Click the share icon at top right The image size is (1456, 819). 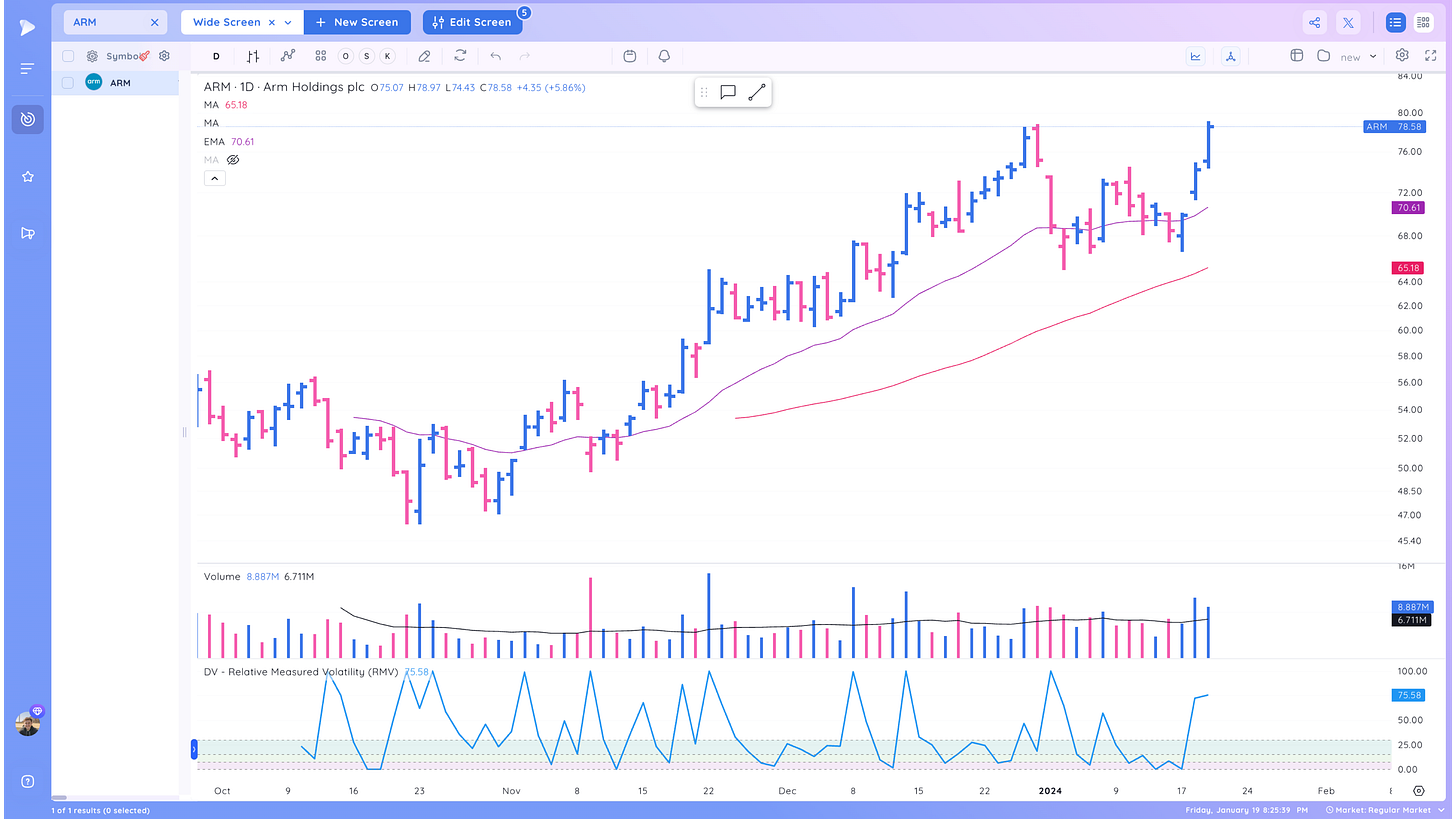pyautogui.click(x=1315, y=22)
